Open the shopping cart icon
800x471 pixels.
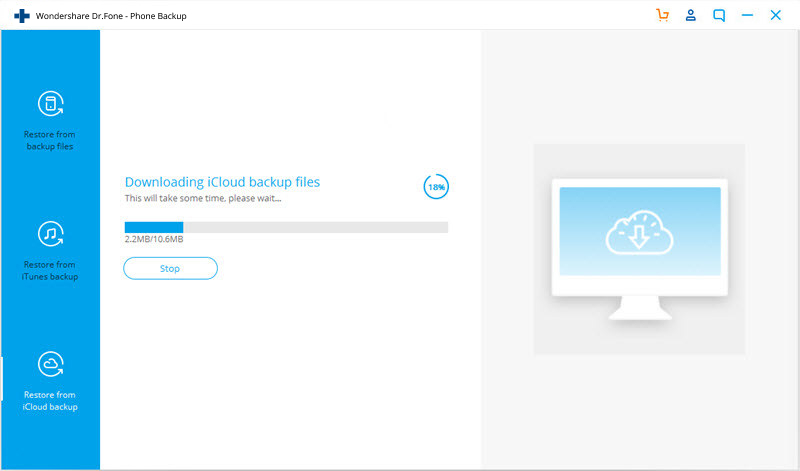[x=662, y=15]
